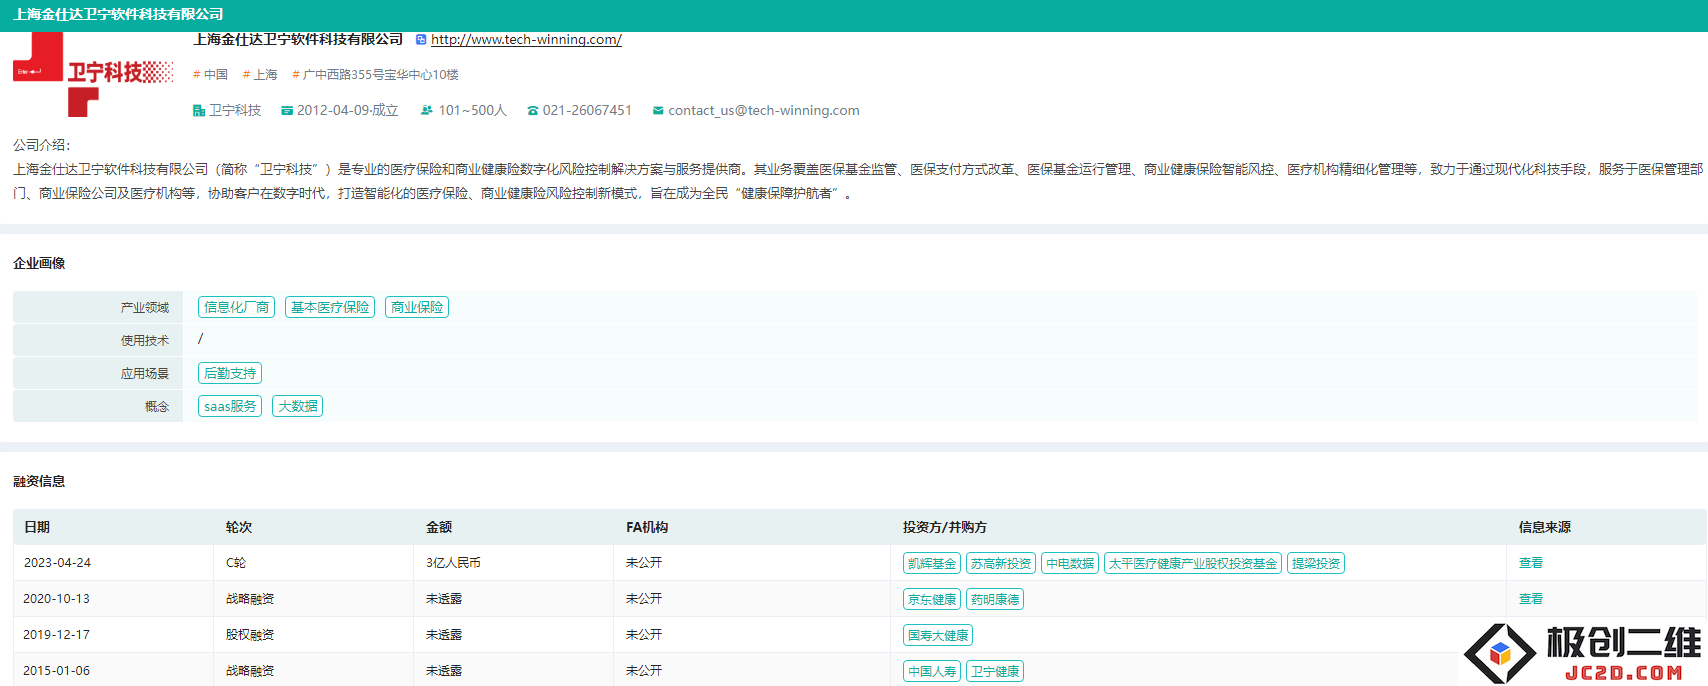The height and width of the screenshot is (686, 1708).
Task: Click investor tag 国寿大健康
Action: (938, 636)
